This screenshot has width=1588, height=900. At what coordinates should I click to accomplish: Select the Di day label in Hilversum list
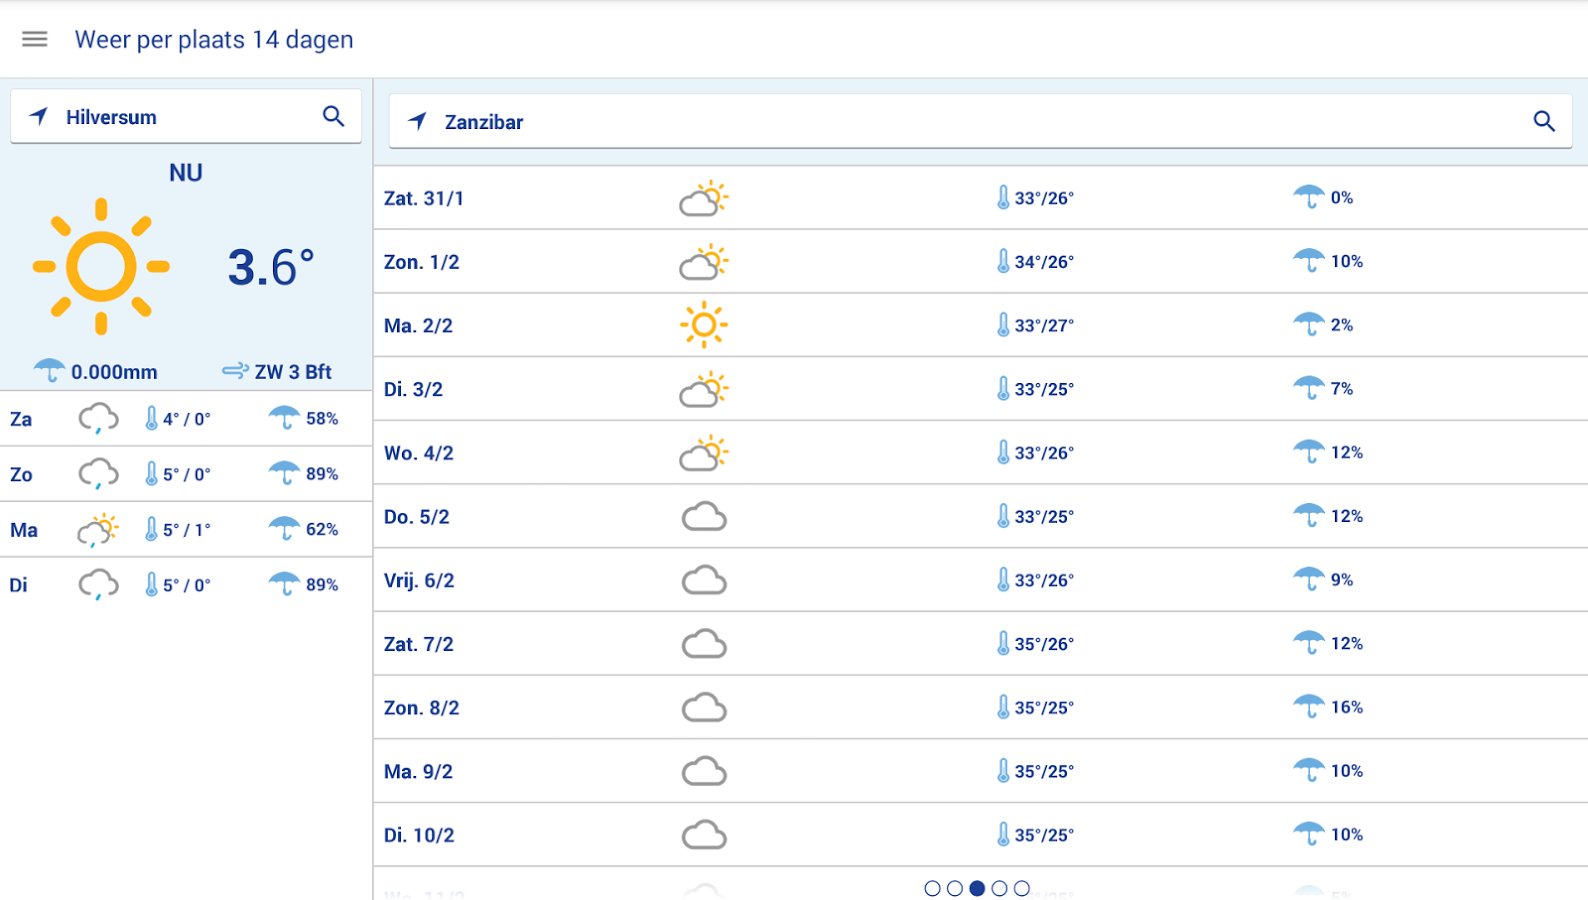click(19, 585)
